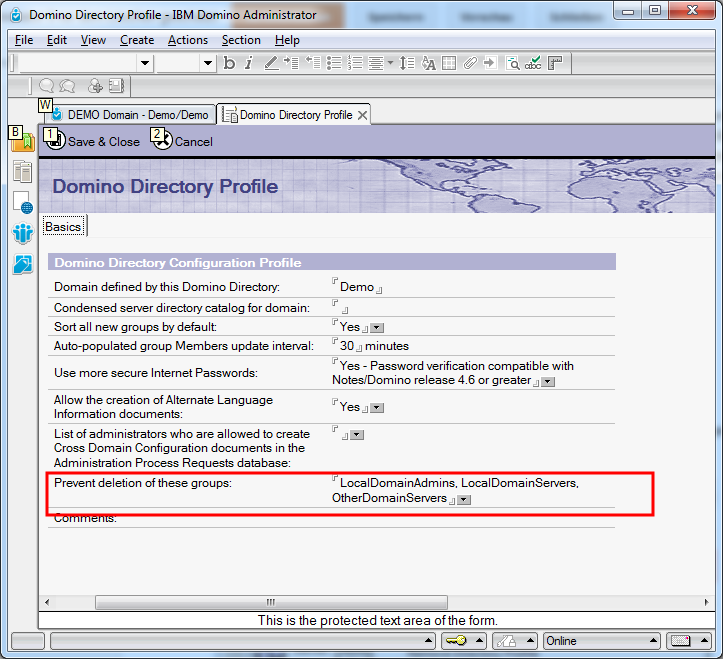Viewport: 723px width, 659px height.
Task: Open the 'Sort all new groups' dropdown
Action: pyautogui.click(x=377, y=328)
